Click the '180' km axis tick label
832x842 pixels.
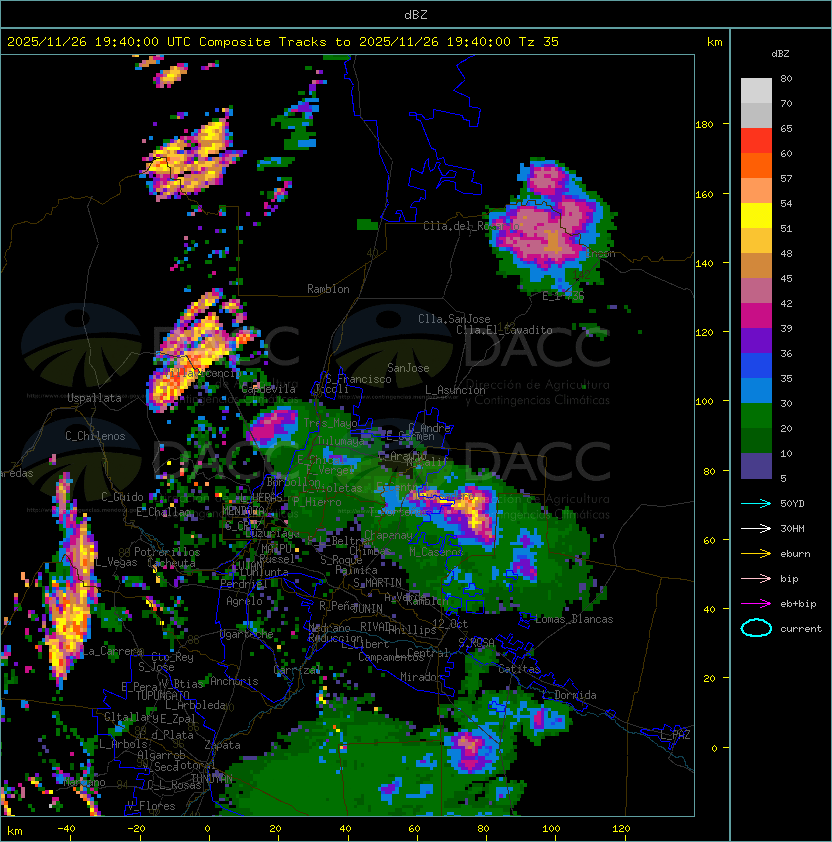pyautogui.click(x=704, y=124)
